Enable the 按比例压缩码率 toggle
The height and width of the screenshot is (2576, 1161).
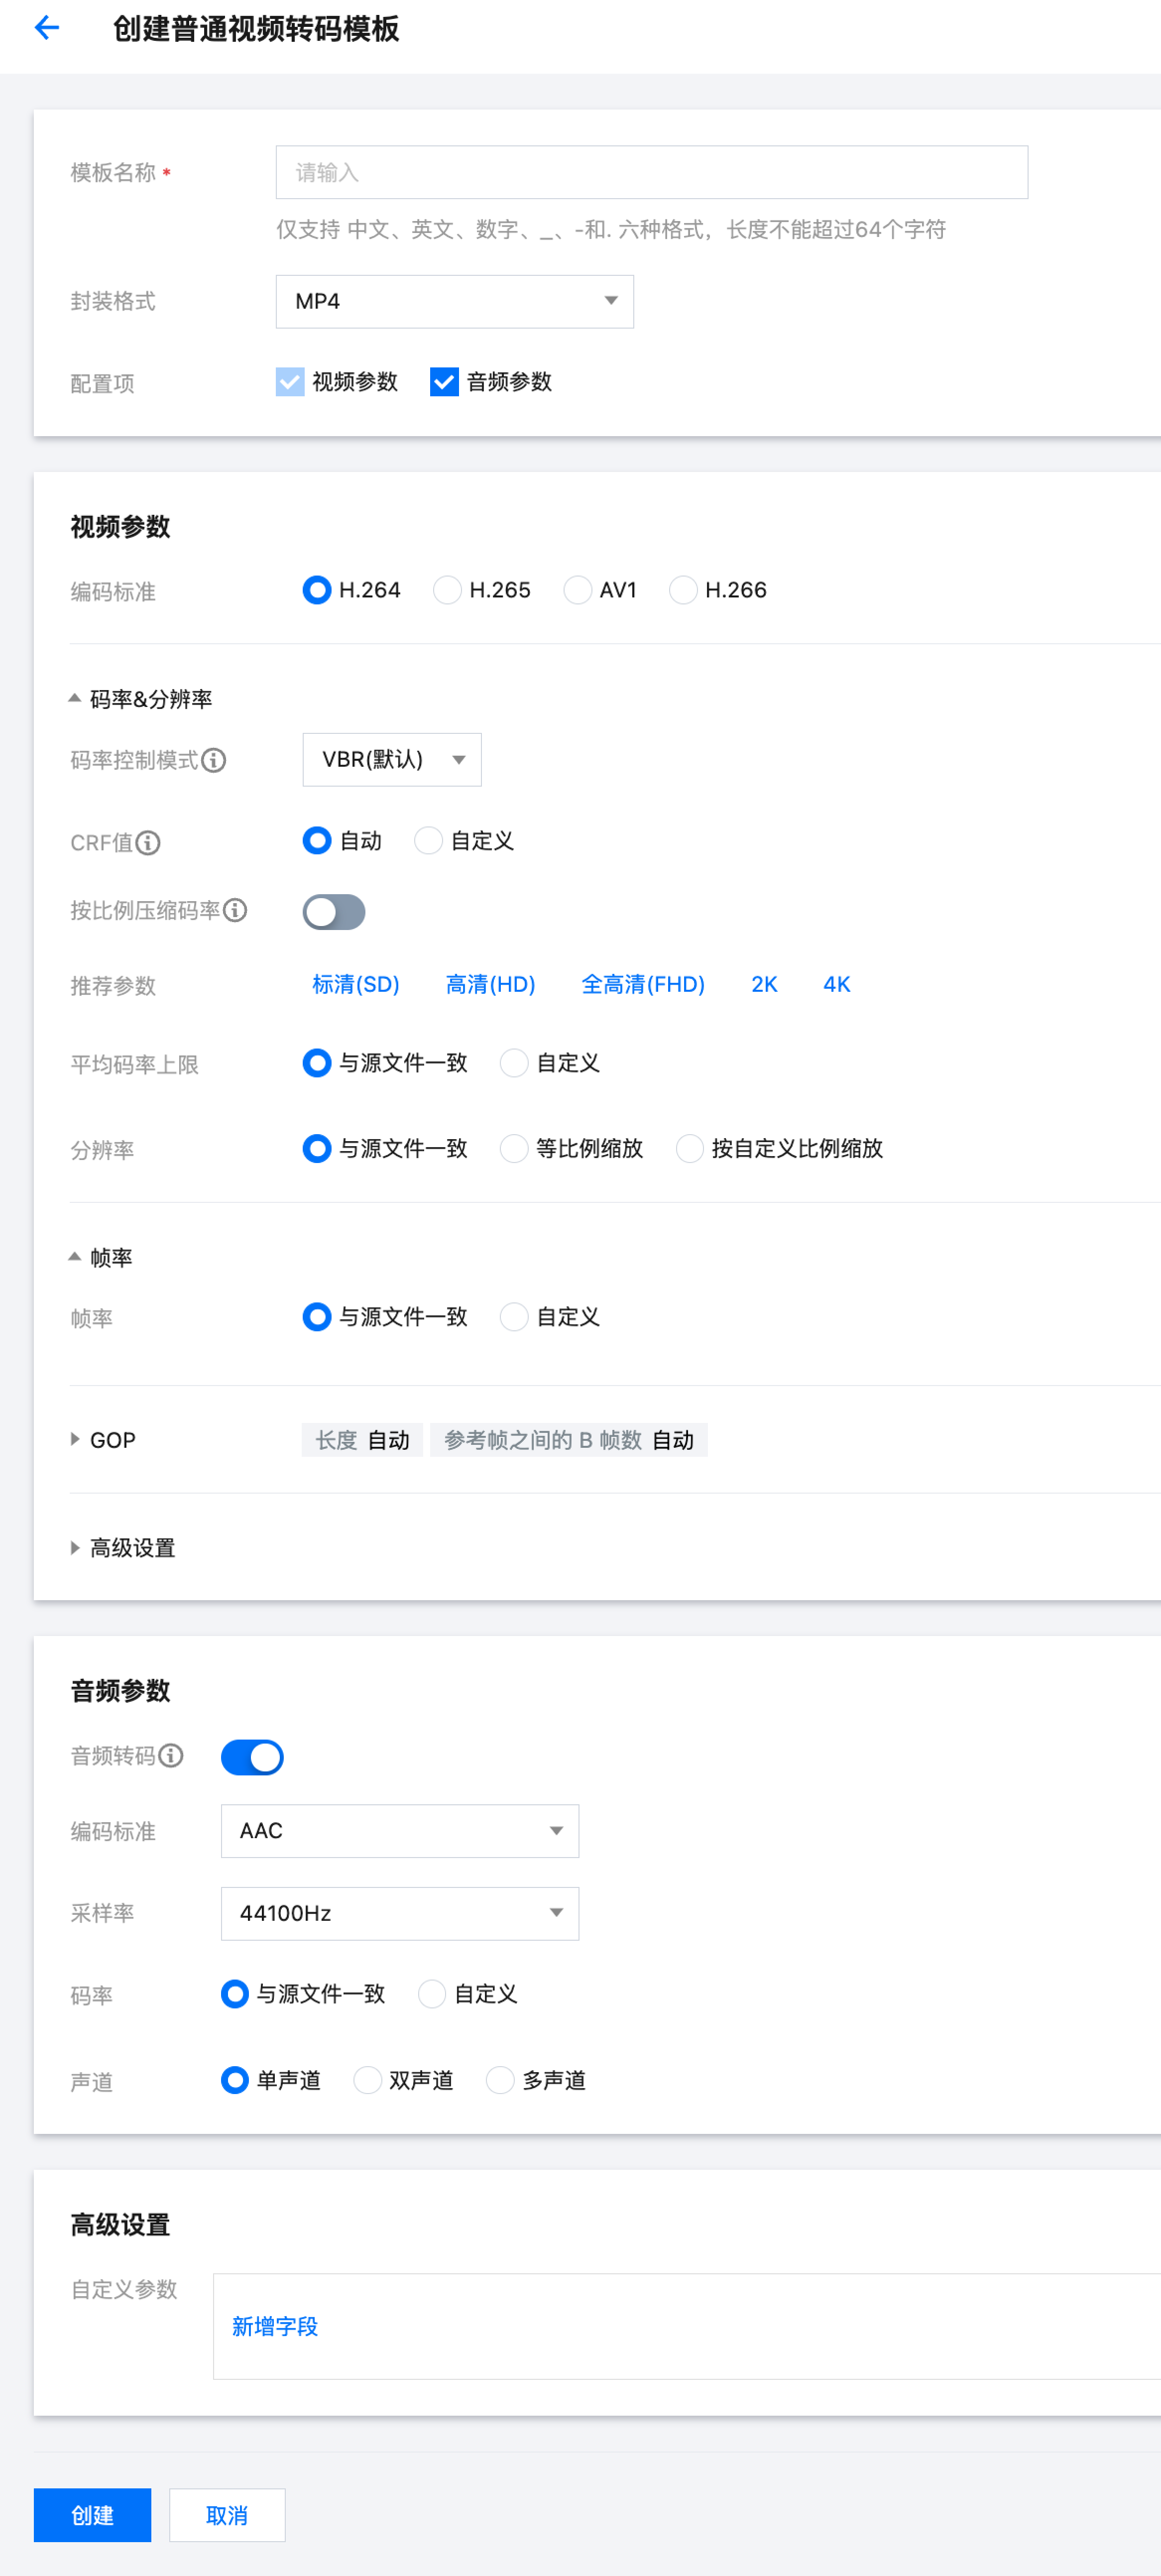coord(334,912)
